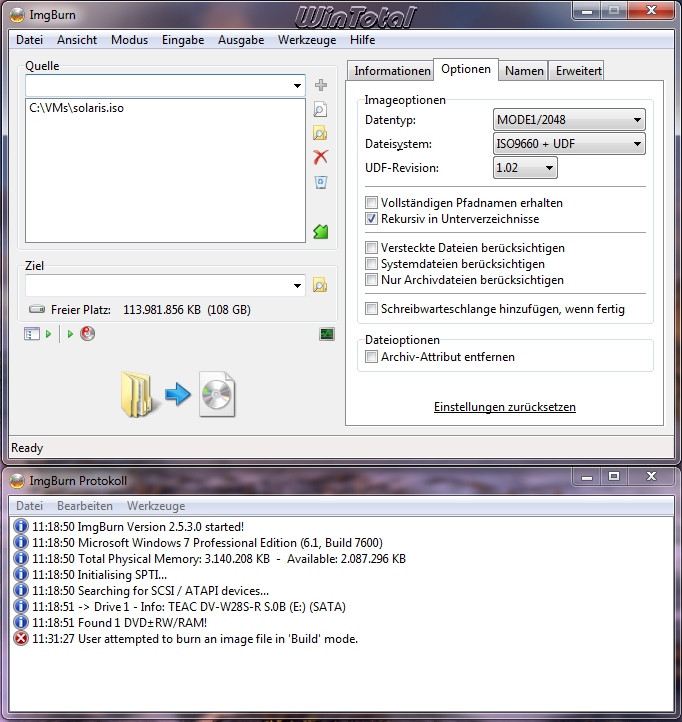Select the Optionen tab

(x=466, y=69)
